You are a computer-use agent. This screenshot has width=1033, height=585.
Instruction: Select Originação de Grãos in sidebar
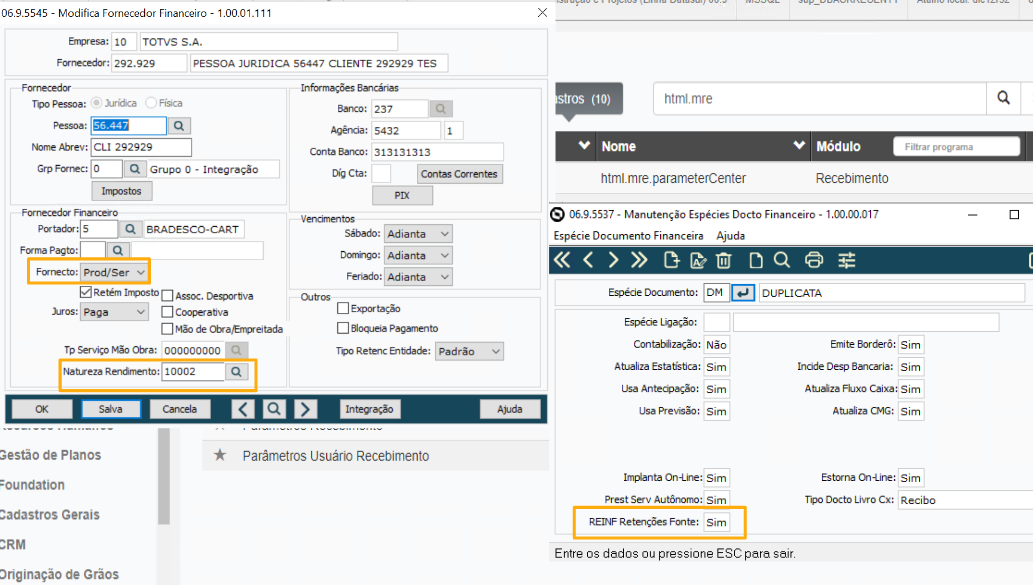59,574
